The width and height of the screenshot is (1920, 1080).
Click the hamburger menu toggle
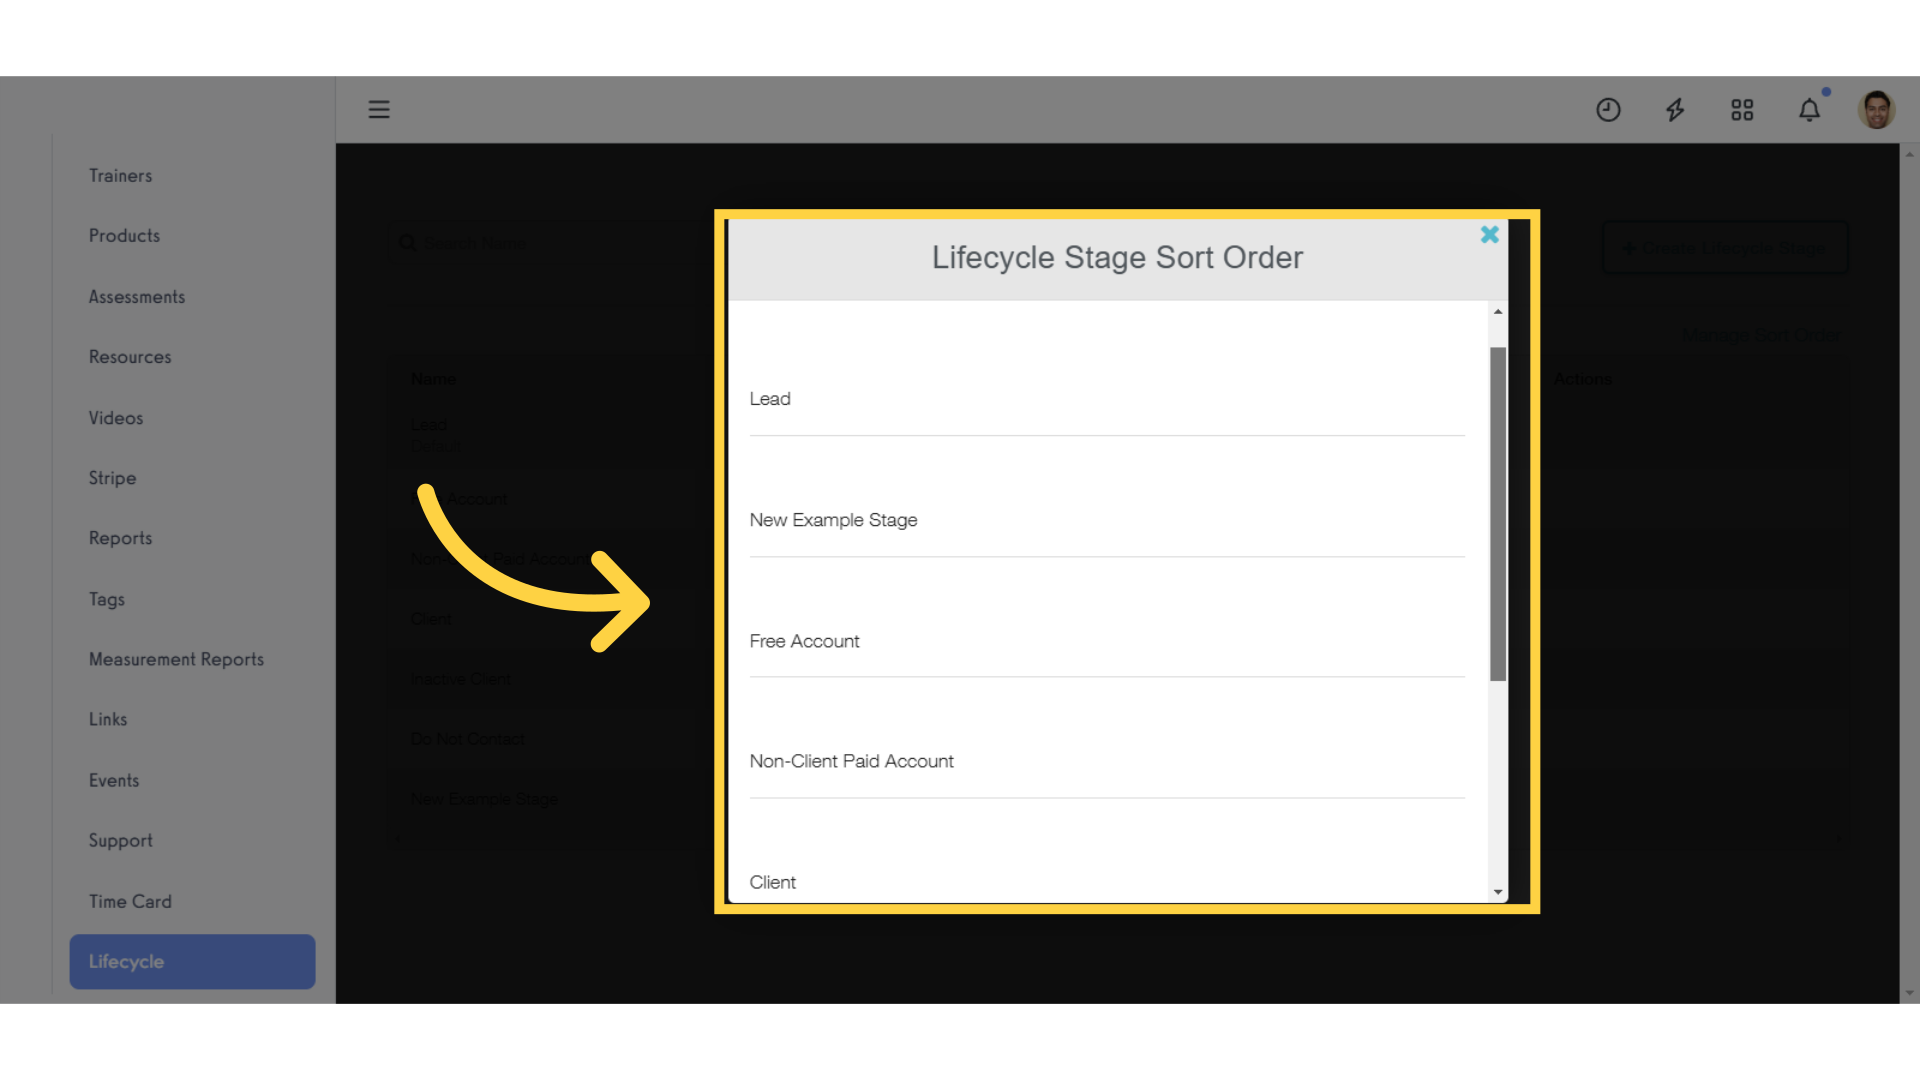380,109
